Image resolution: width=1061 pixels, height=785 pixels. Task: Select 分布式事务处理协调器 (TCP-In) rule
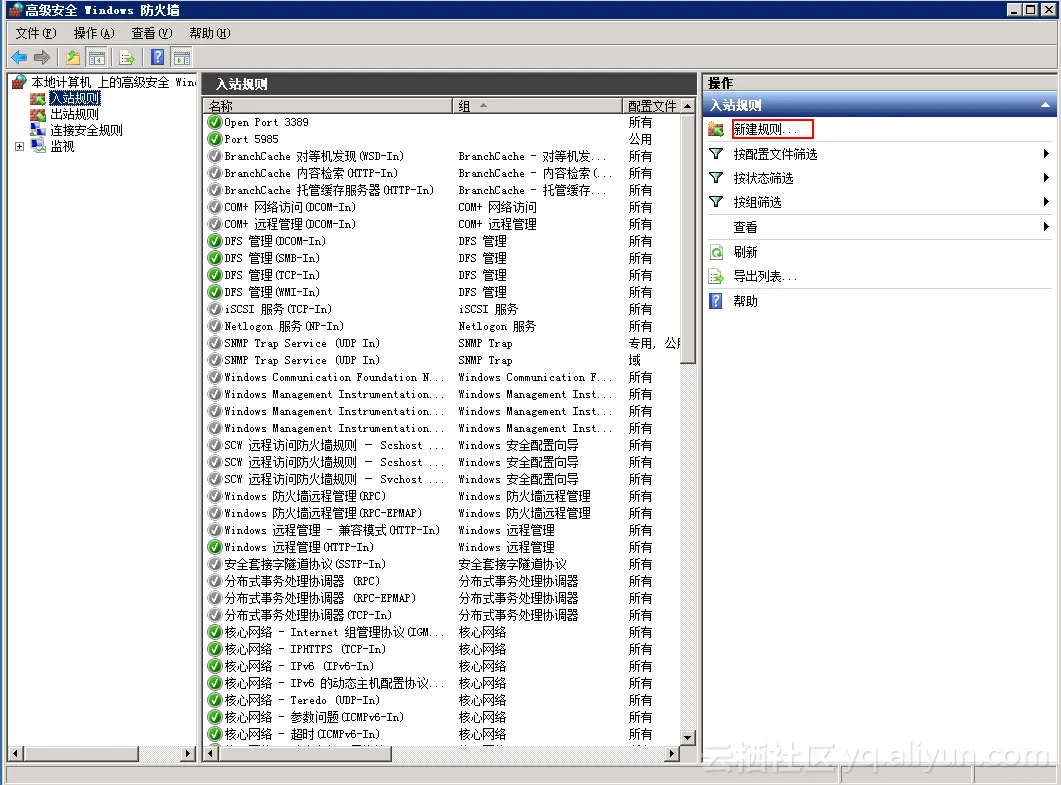308,615
